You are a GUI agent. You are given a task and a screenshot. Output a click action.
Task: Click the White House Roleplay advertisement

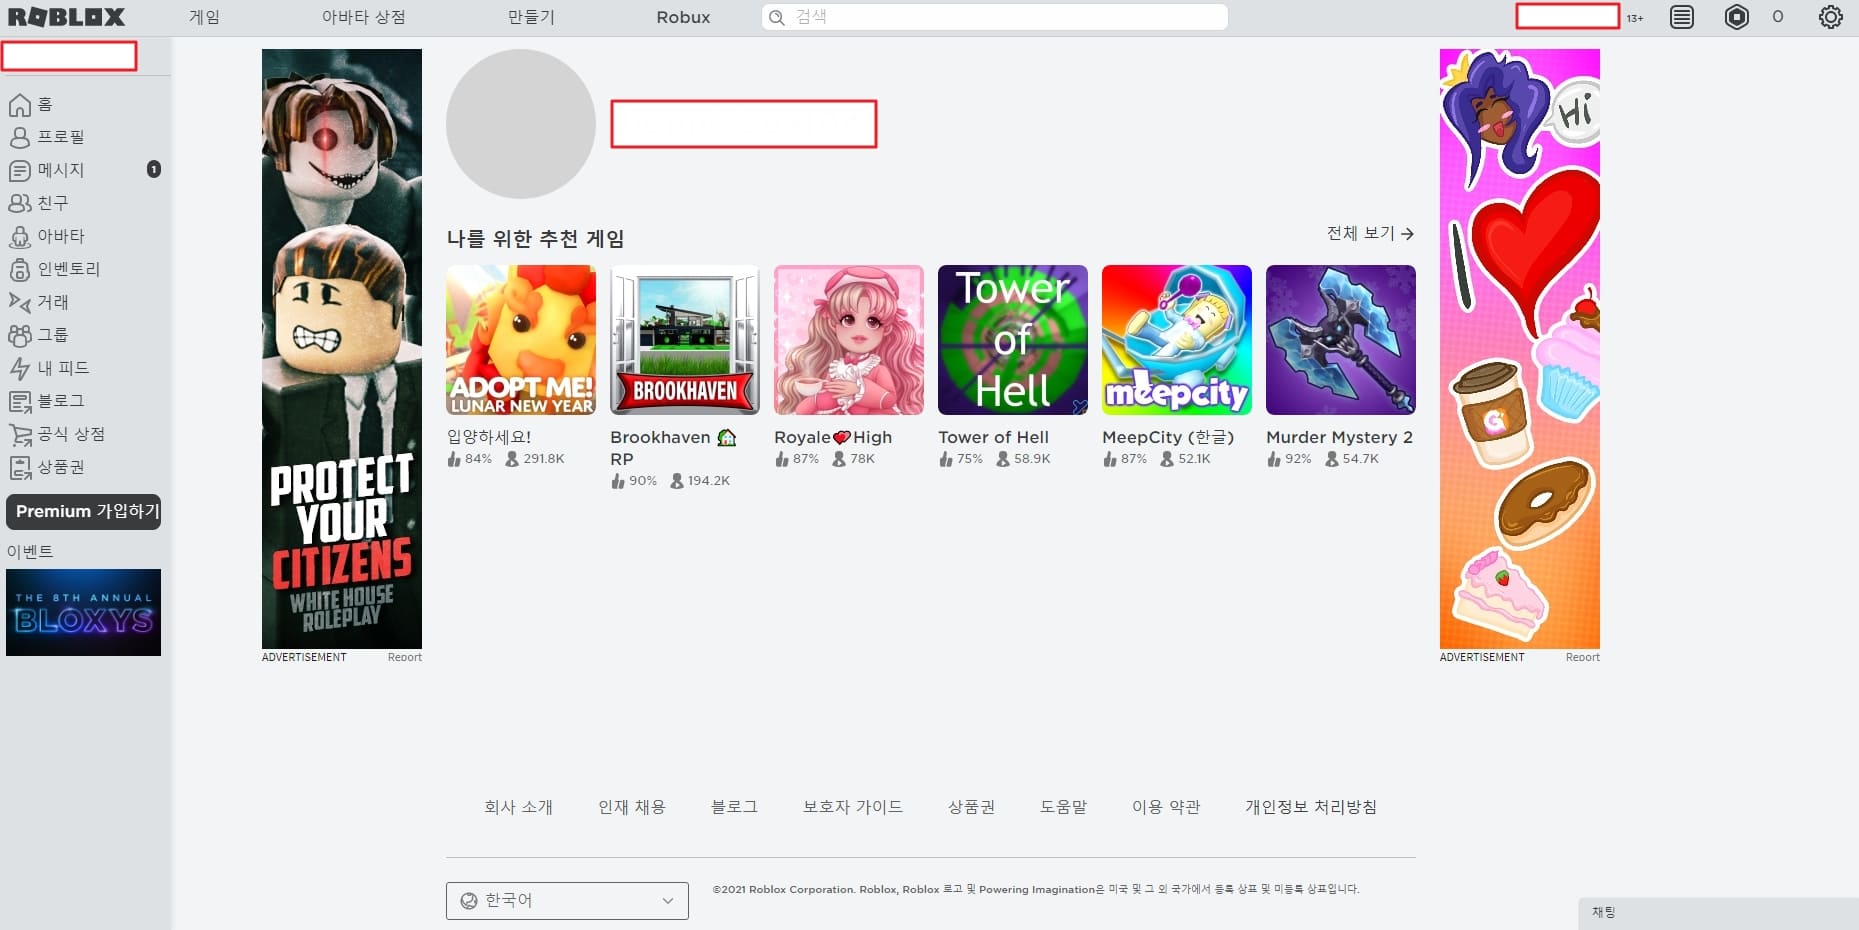(x=342, y=349)
